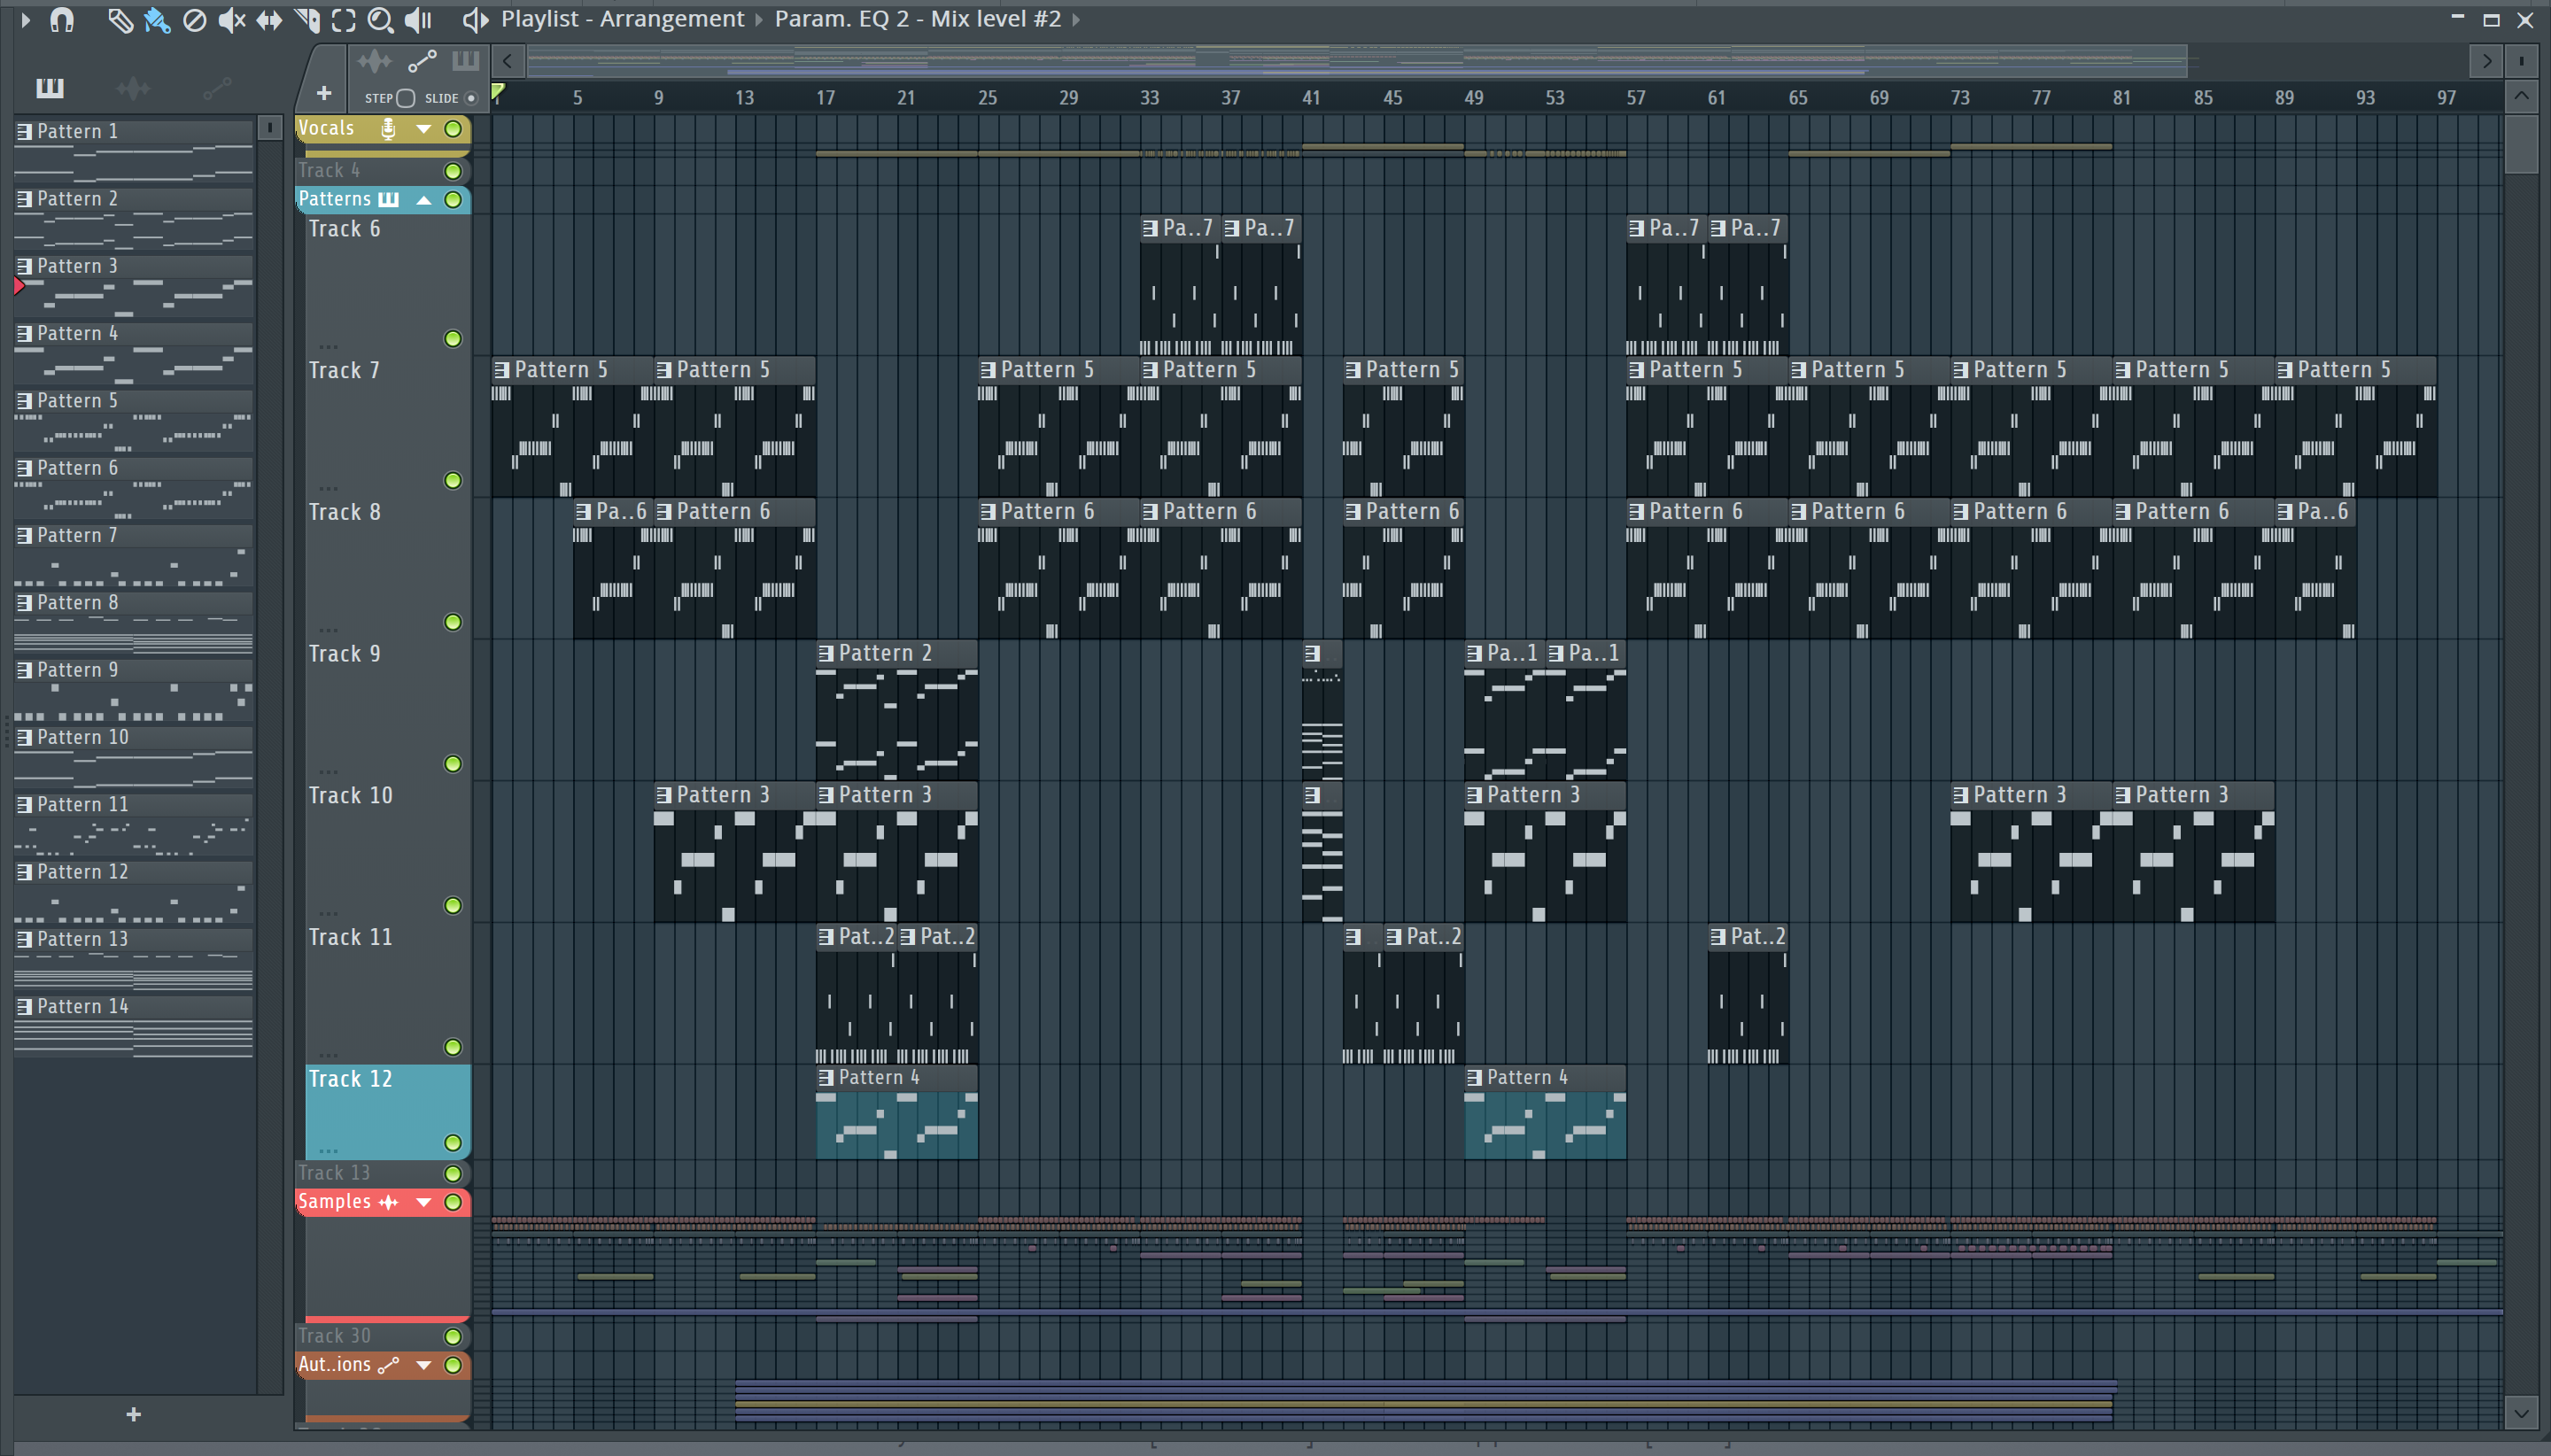
Task: Toggle the SLIDE radio option
Action: pos(471,98)
